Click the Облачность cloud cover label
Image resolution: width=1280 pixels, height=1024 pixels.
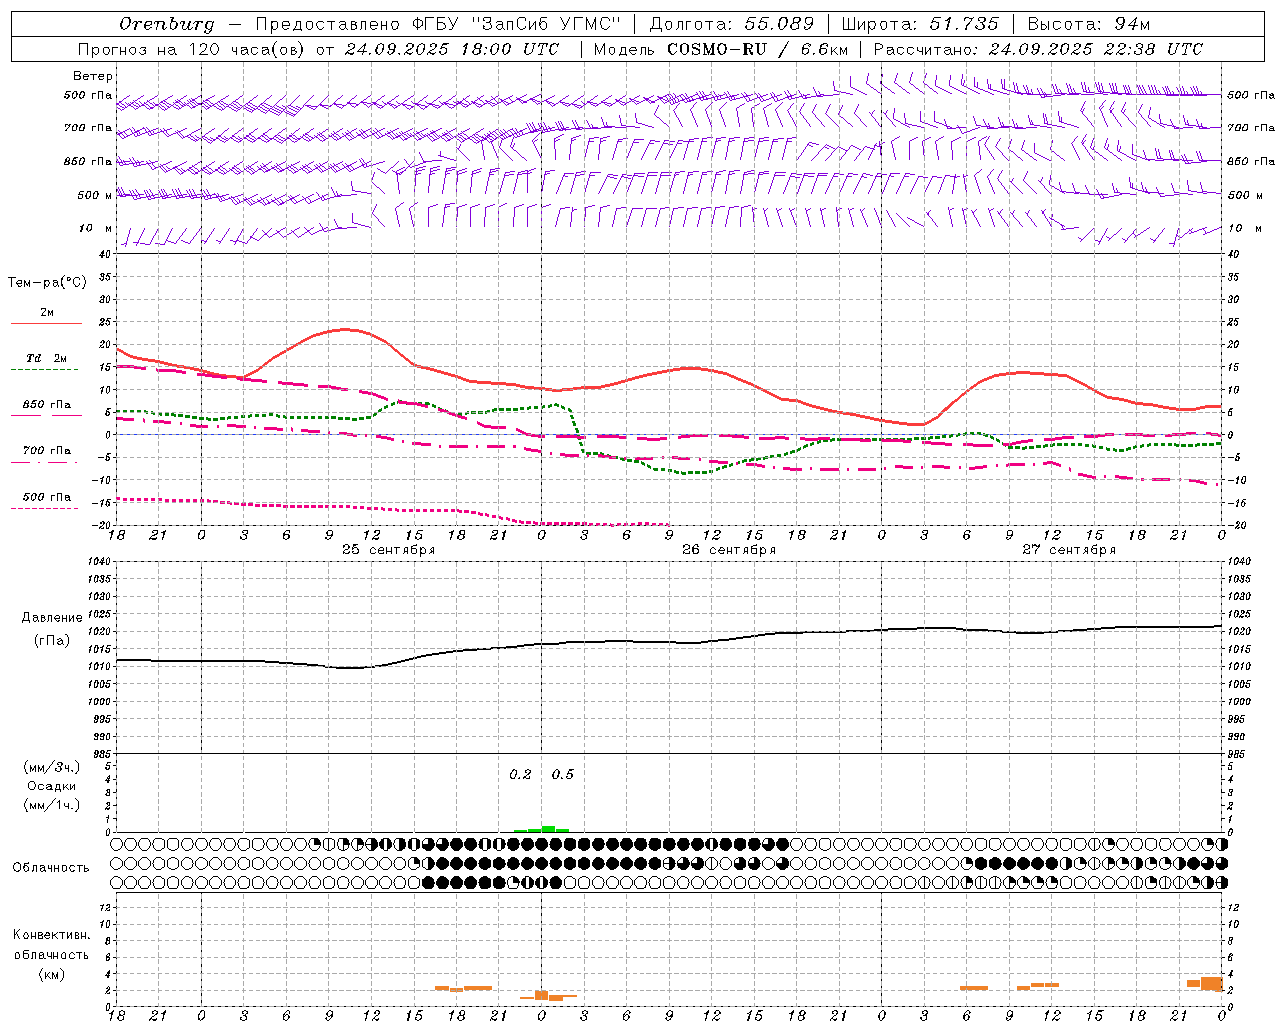tap(51, 868)
